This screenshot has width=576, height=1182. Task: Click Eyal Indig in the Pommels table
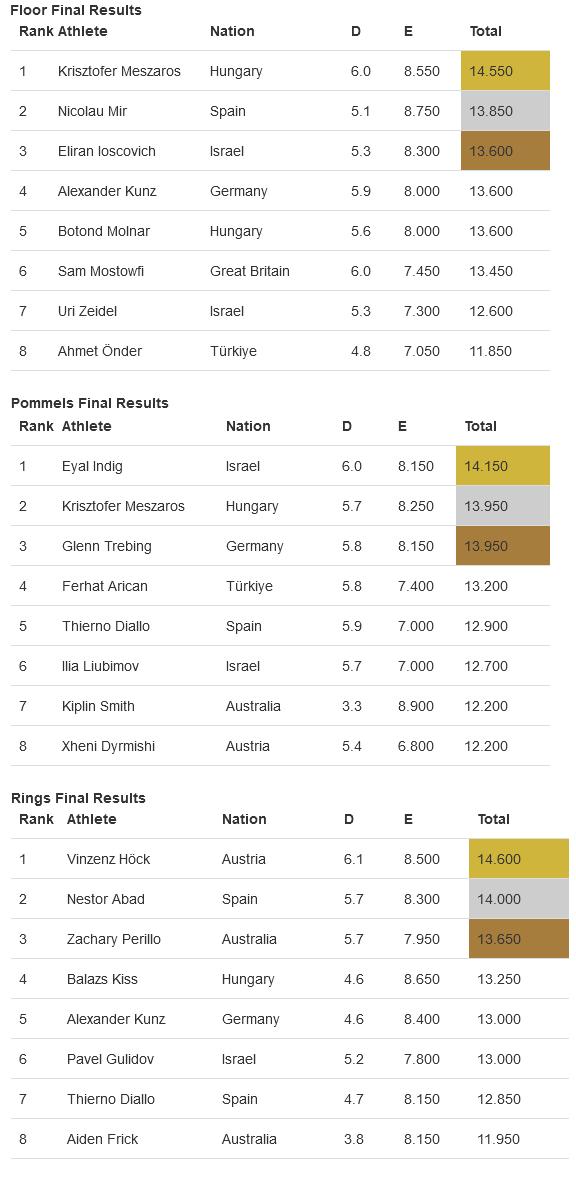[x=92, y=466]
